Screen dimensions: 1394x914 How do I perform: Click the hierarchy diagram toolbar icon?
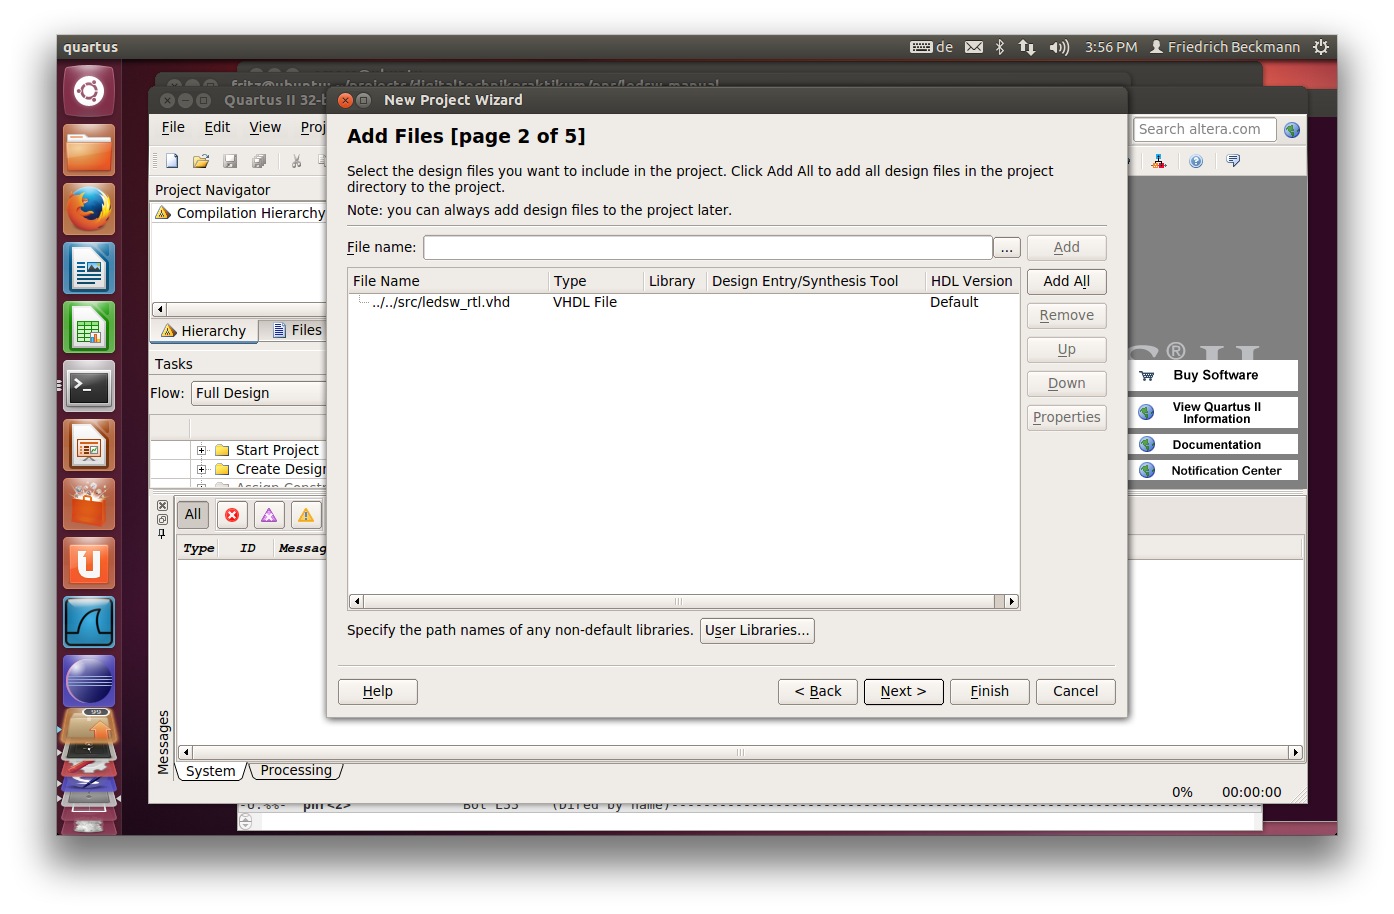1159,161
